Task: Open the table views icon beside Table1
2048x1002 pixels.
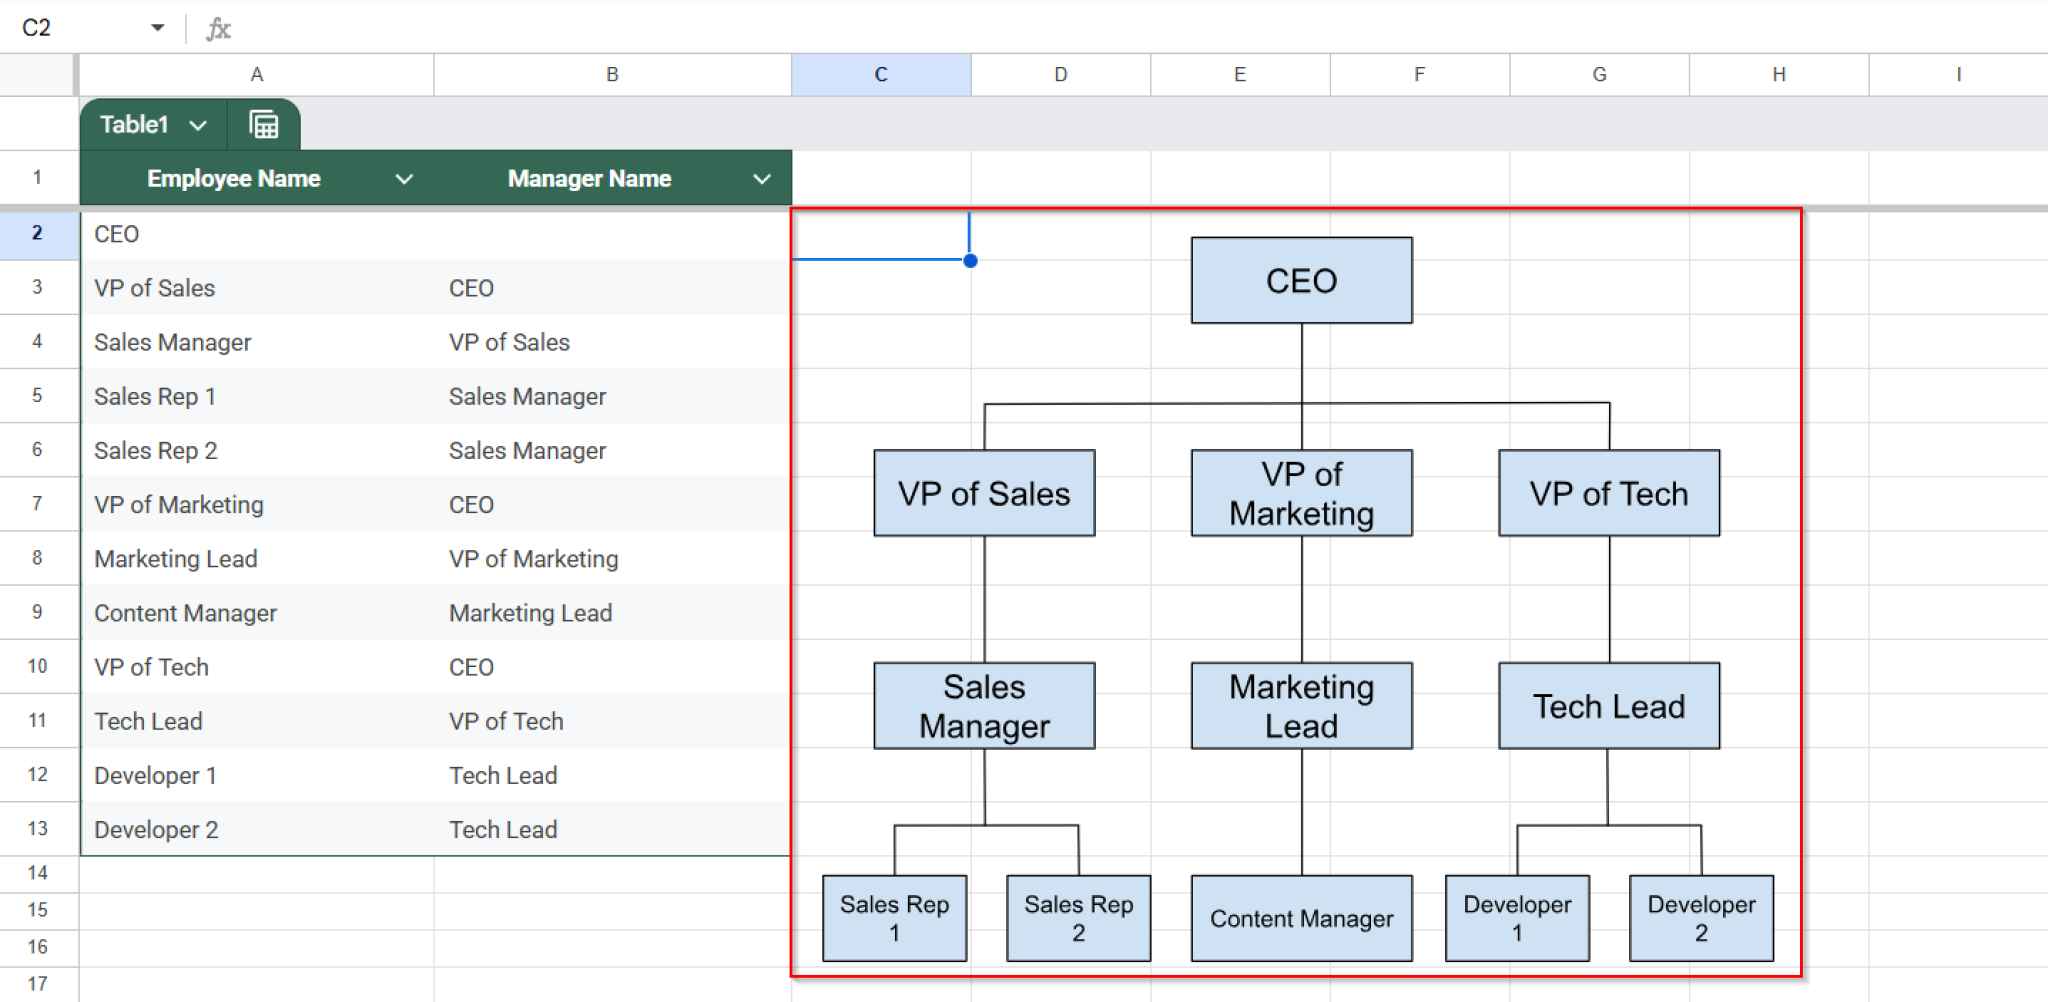Action: tap(264, 124)
